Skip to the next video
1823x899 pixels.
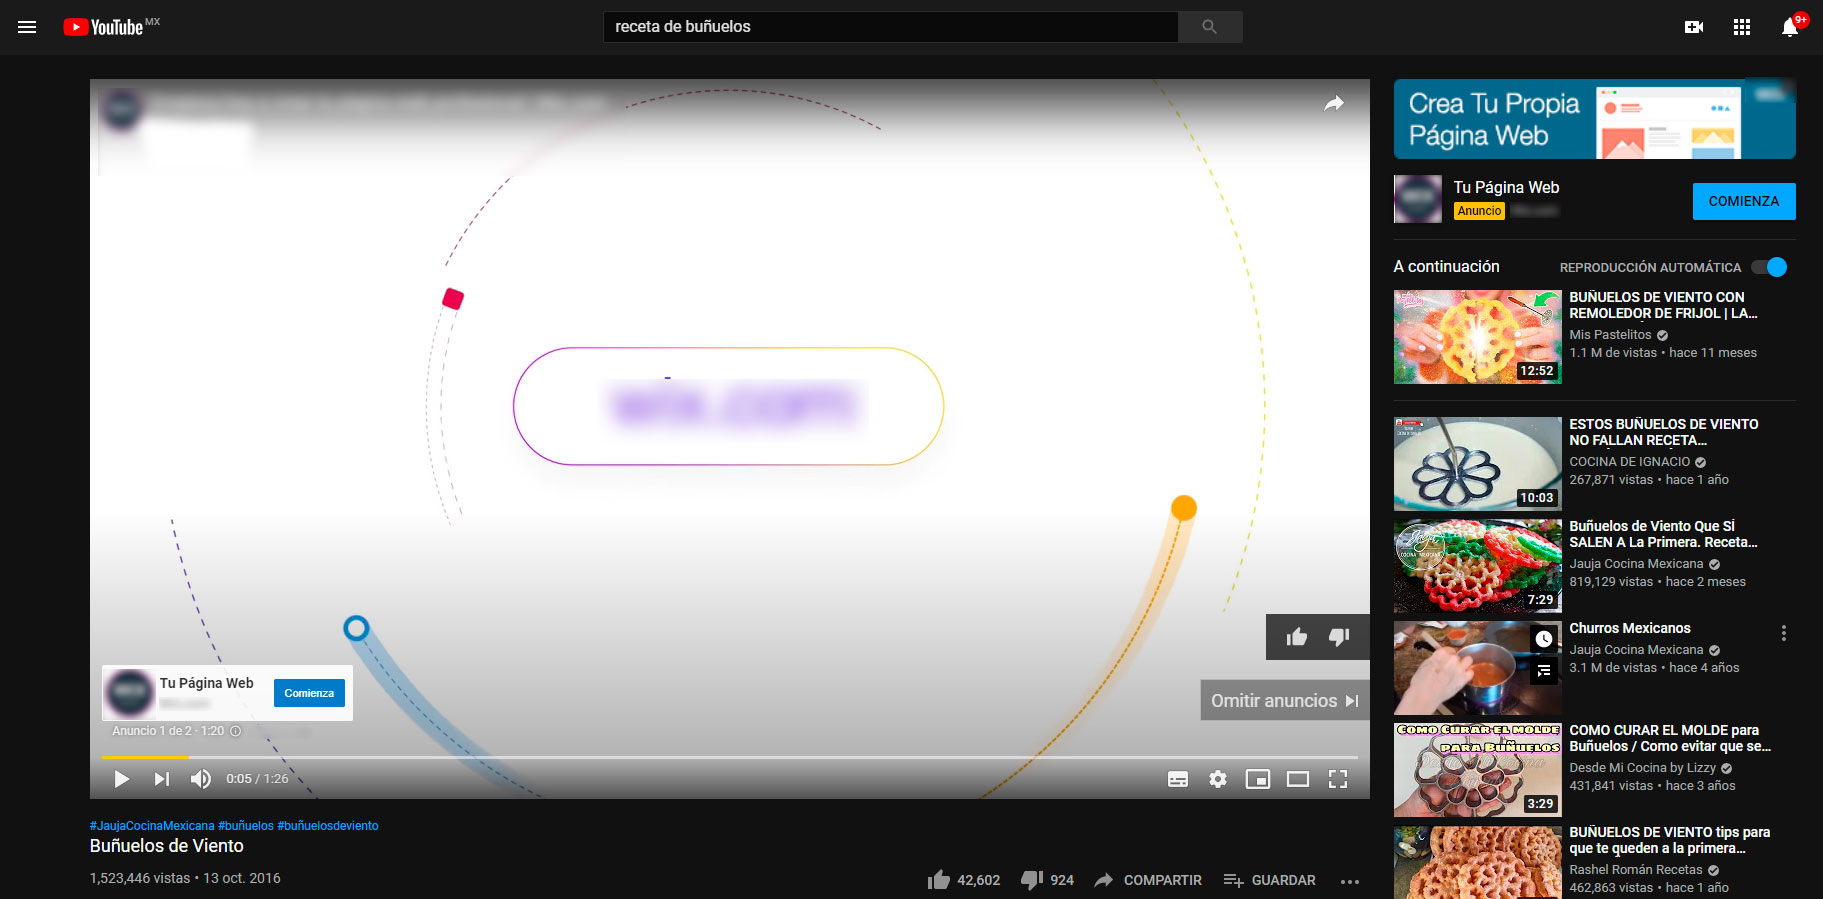[x=161, y=779]
